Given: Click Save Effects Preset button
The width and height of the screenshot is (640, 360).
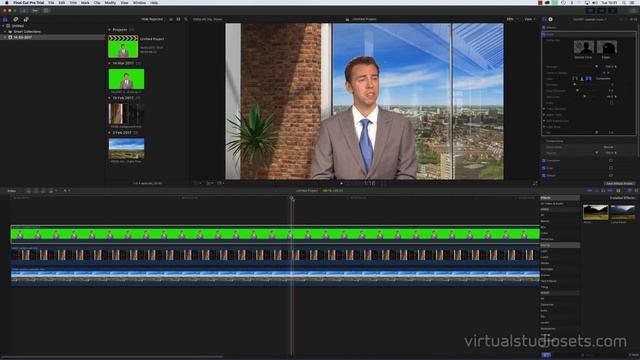Looking at the screenshot, I should (619, 184).
